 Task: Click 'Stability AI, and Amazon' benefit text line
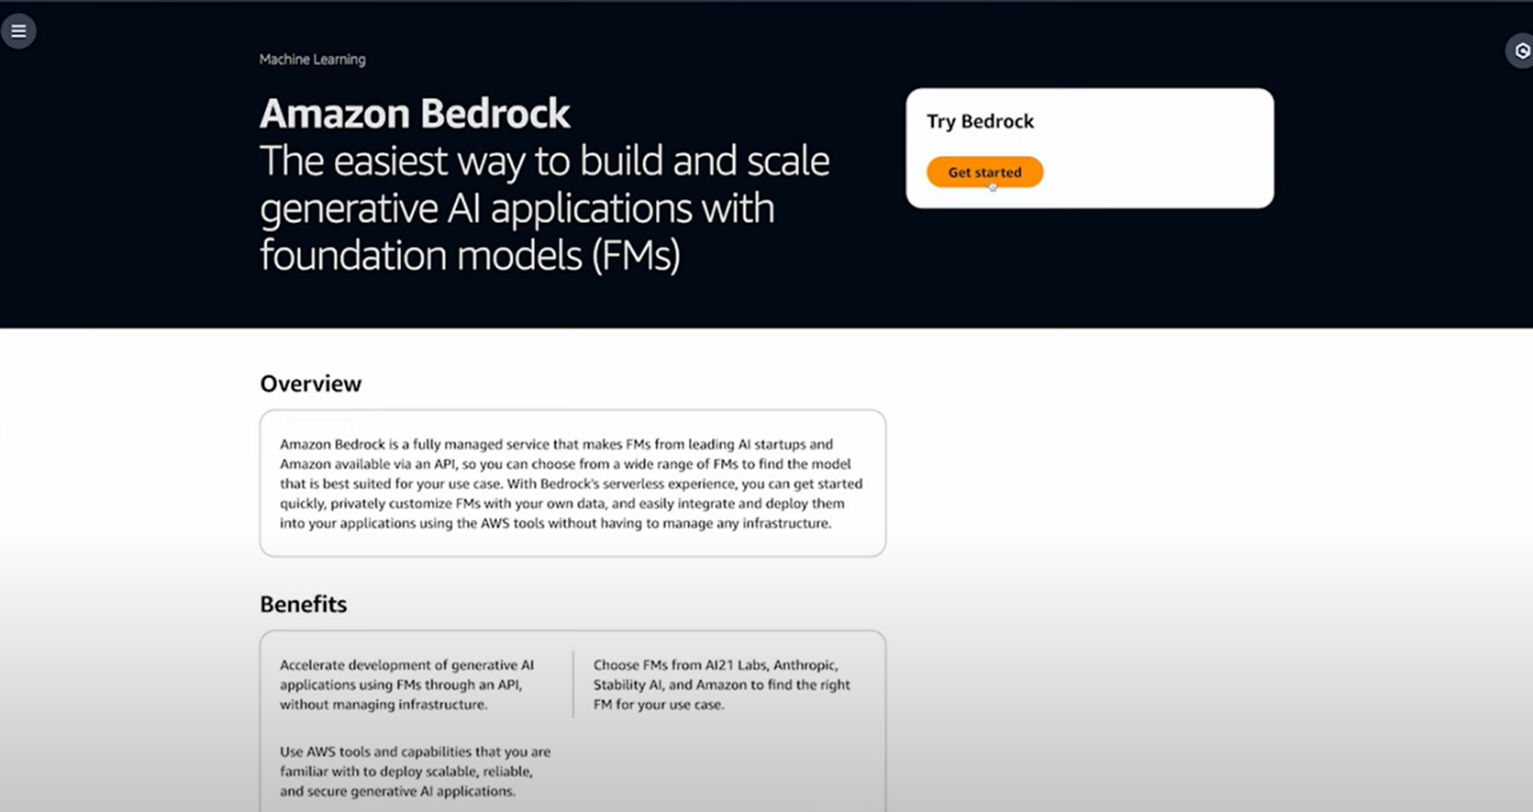722,685
